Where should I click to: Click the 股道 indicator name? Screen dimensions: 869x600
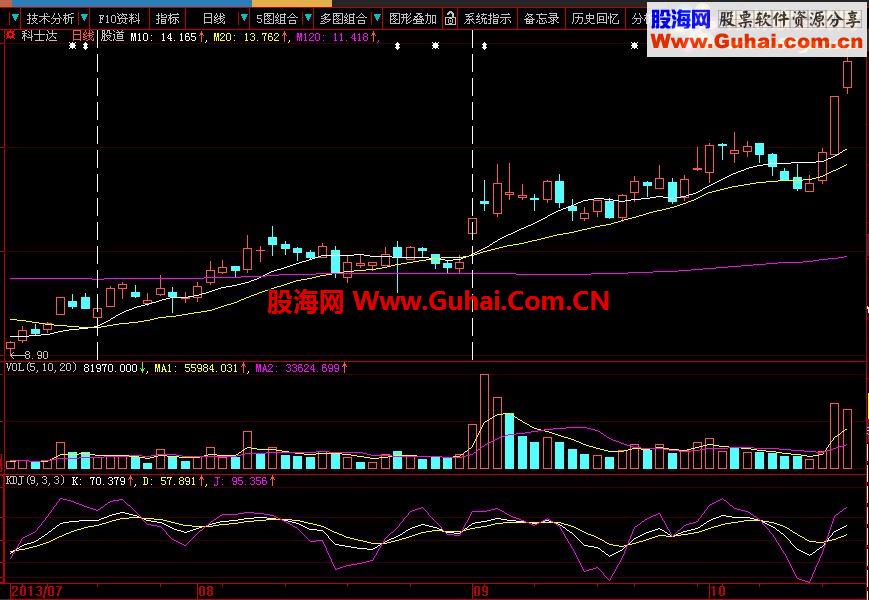click(x=113, y=37)
